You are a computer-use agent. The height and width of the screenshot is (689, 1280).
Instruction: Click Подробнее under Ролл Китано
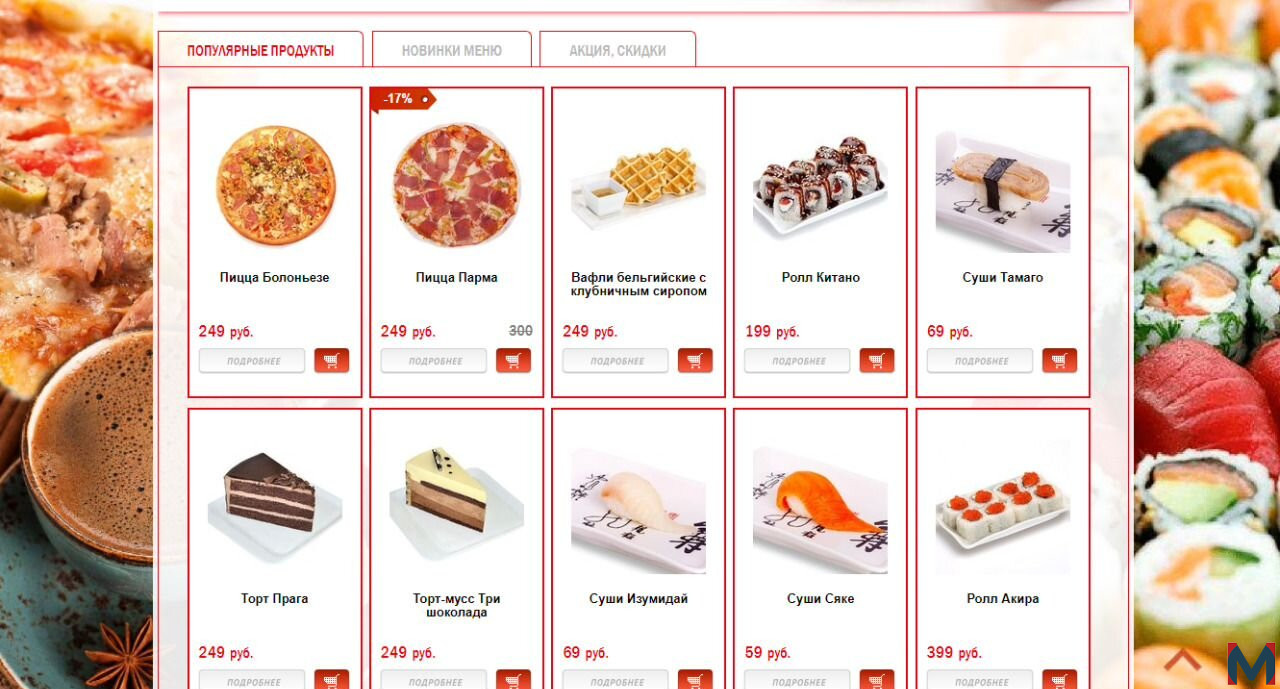pos(797,361)
